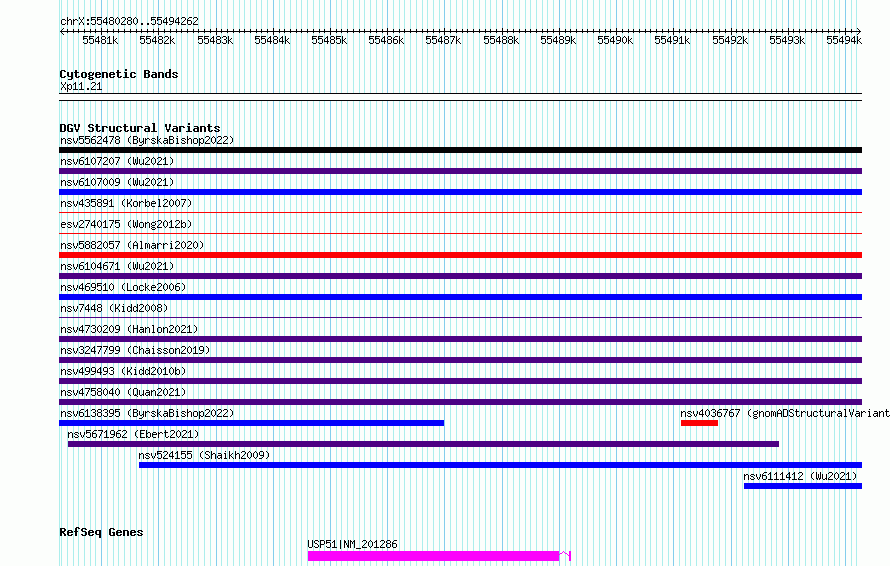Open nsv435891 (Korbel2007) variant label

126,203
